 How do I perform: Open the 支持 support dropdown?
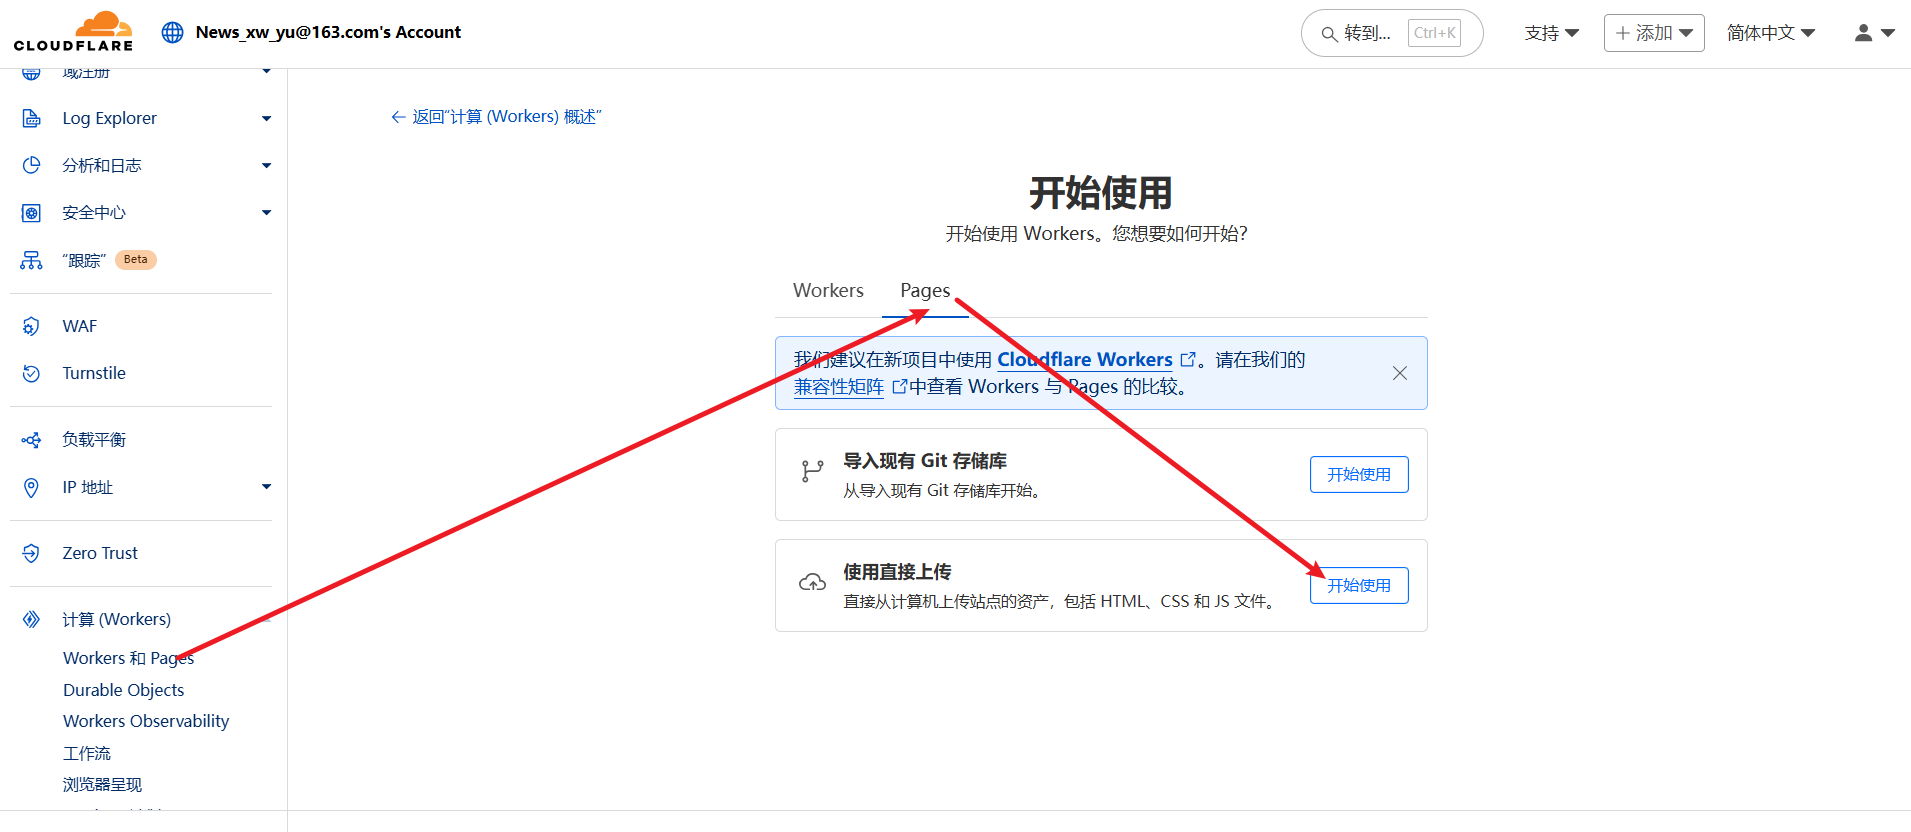[x=1551, y=33]
